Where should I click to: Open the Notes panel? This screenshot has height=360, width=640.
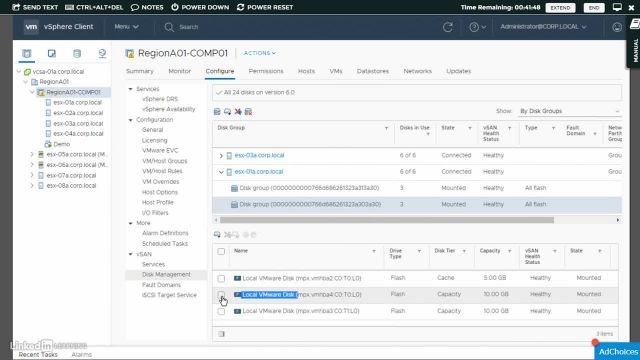tap(147, 7)
